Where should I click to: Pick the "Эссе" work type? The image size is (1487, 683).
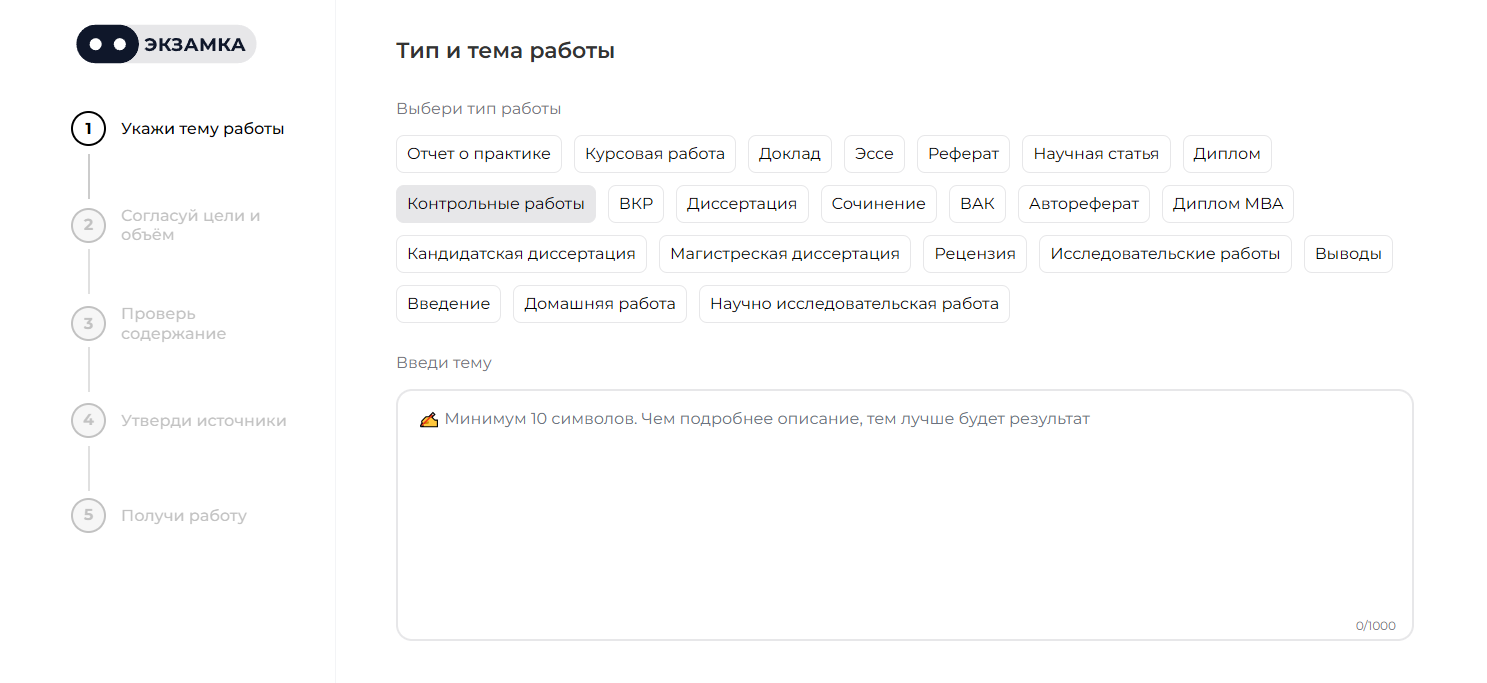(873, 153)
